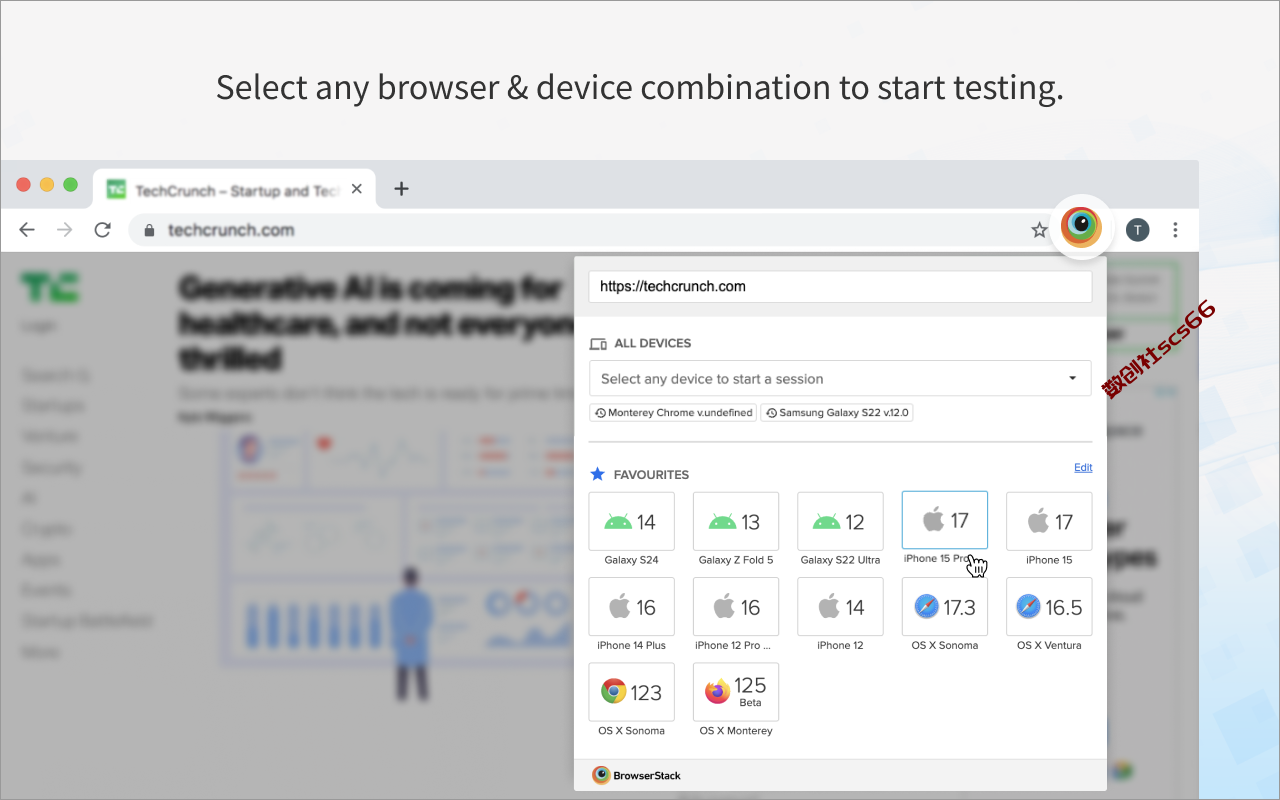
Task: Open the Generative AI article headline
Action: point(375,323)
